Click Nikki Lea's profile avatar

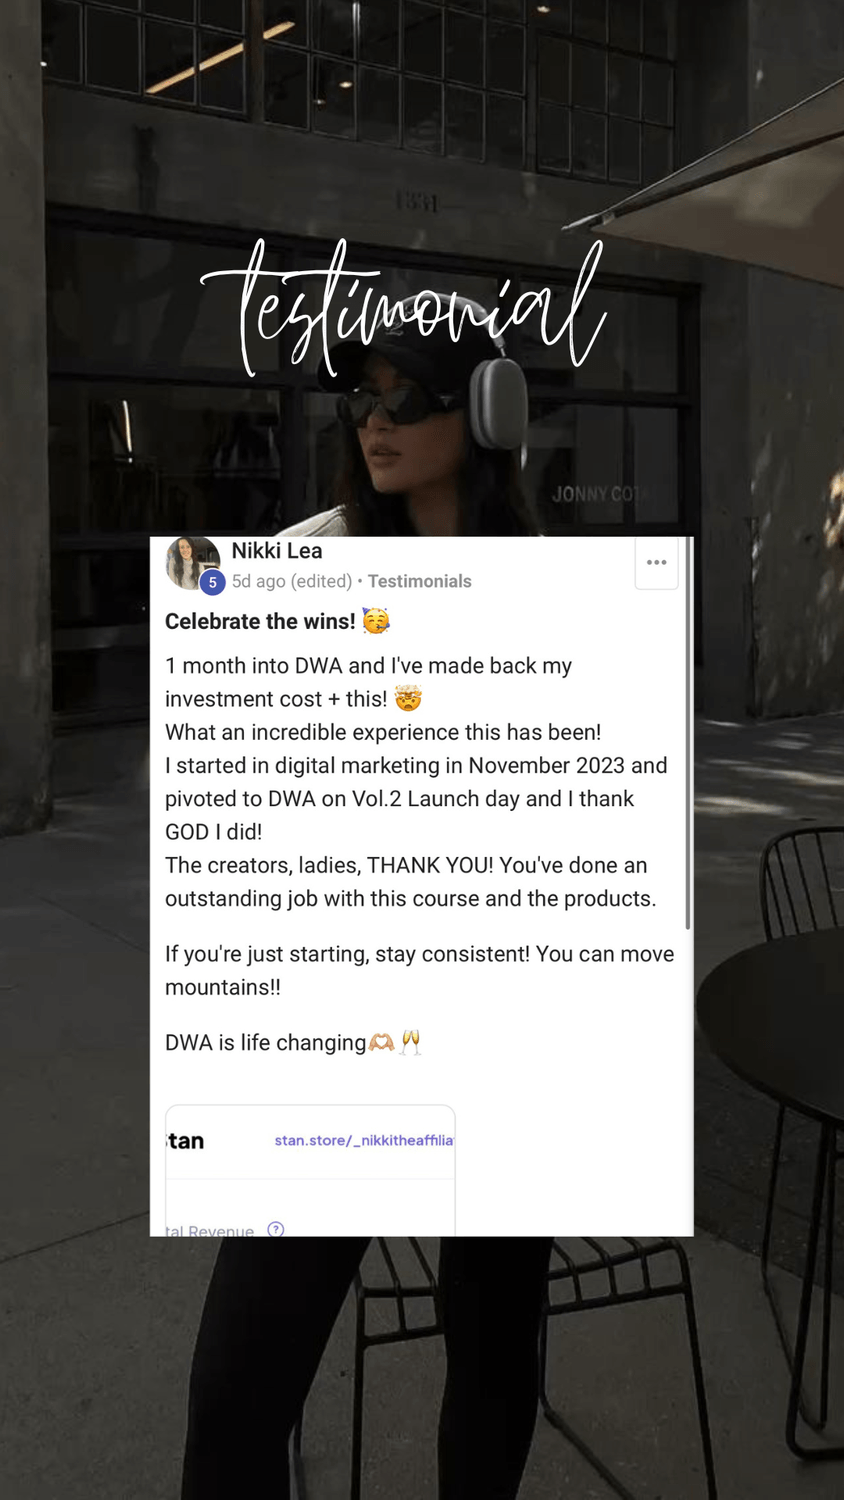pyautogui.click(x=193, y=562)
